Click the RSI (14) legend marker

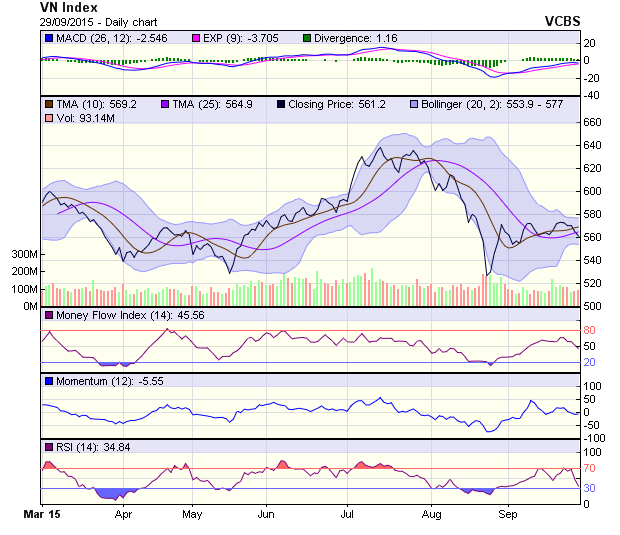[48, 446]
